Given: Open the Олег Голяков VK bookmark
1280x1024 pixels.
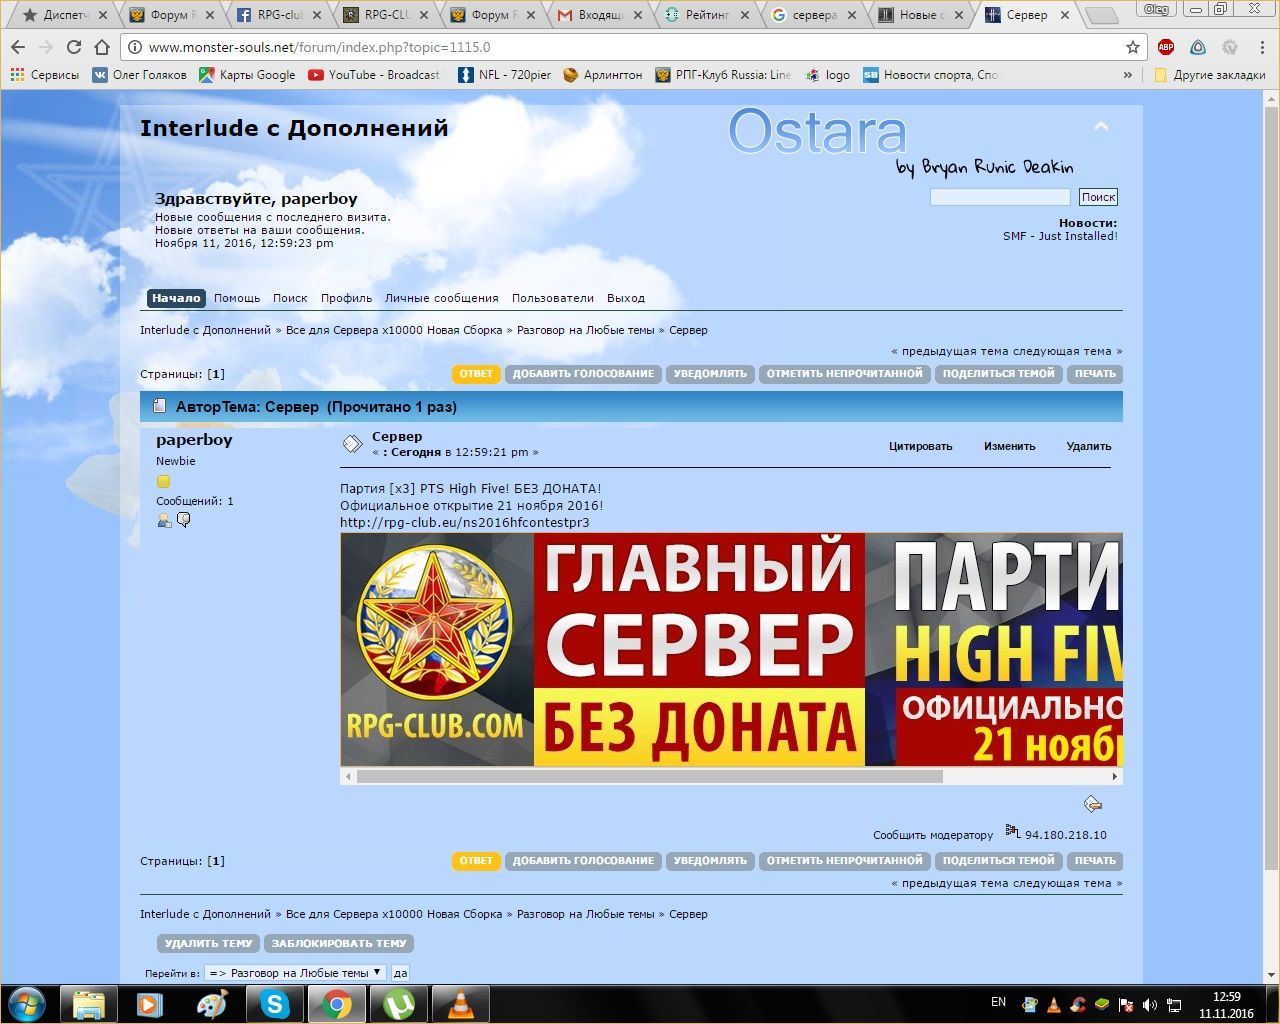Looking at the screenshot, I should point(139,75).
